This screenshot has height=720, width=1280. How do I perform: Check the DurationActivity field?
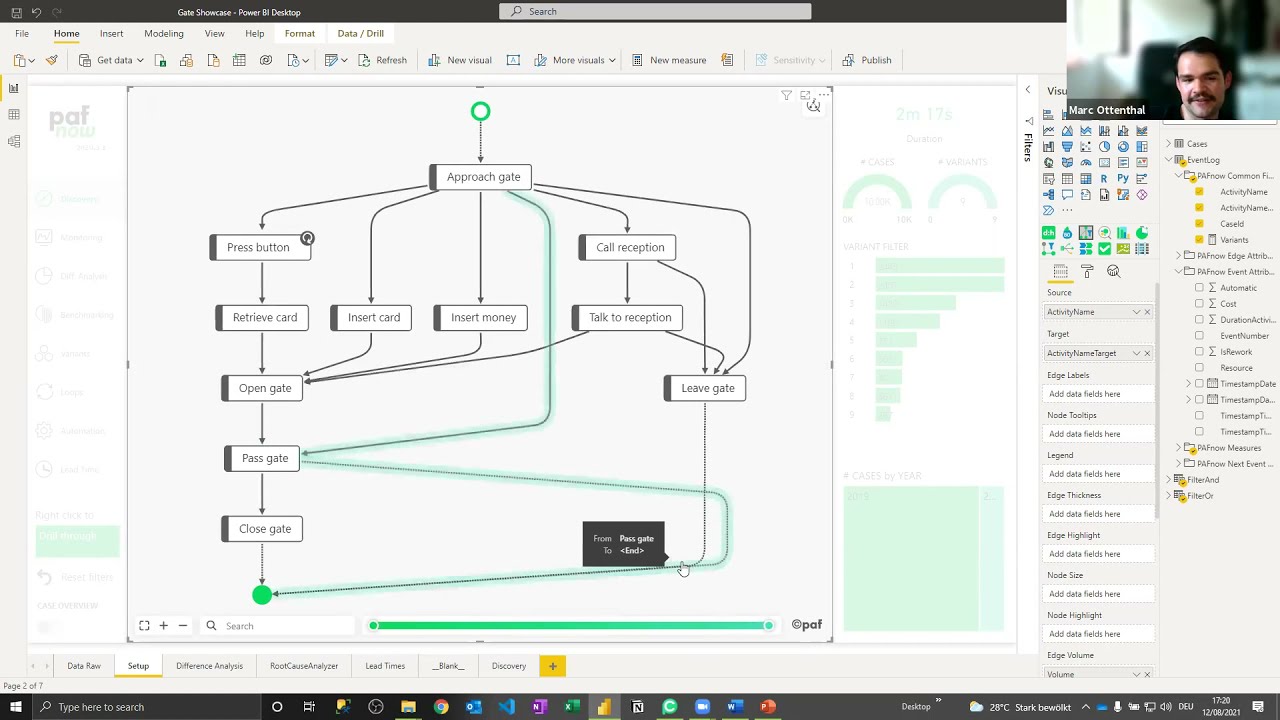(x=1199, y=320)
